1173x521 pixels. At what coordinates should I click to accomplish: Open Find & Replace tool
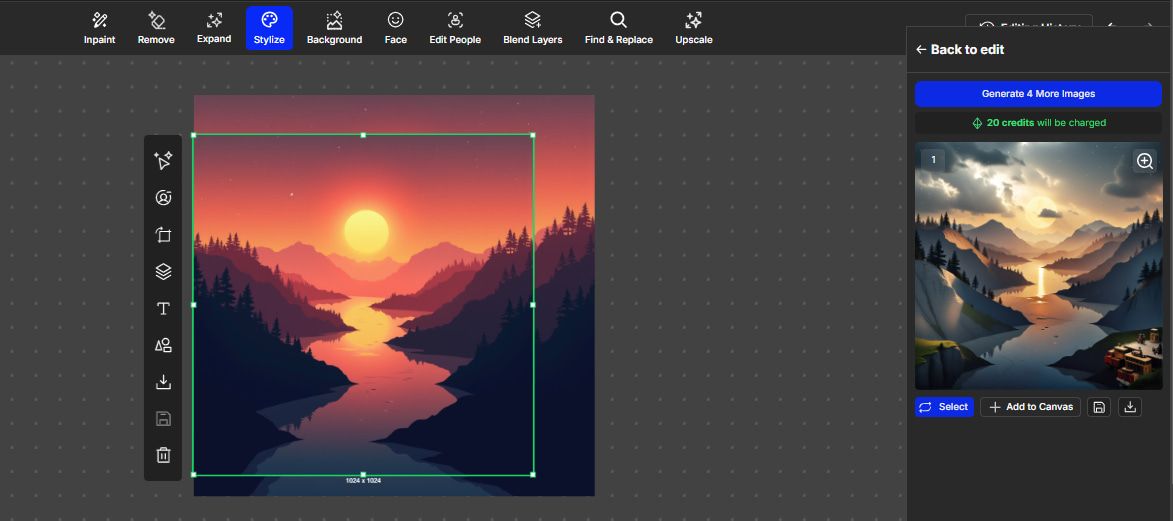pyautogui.click(x=619, y=28)
